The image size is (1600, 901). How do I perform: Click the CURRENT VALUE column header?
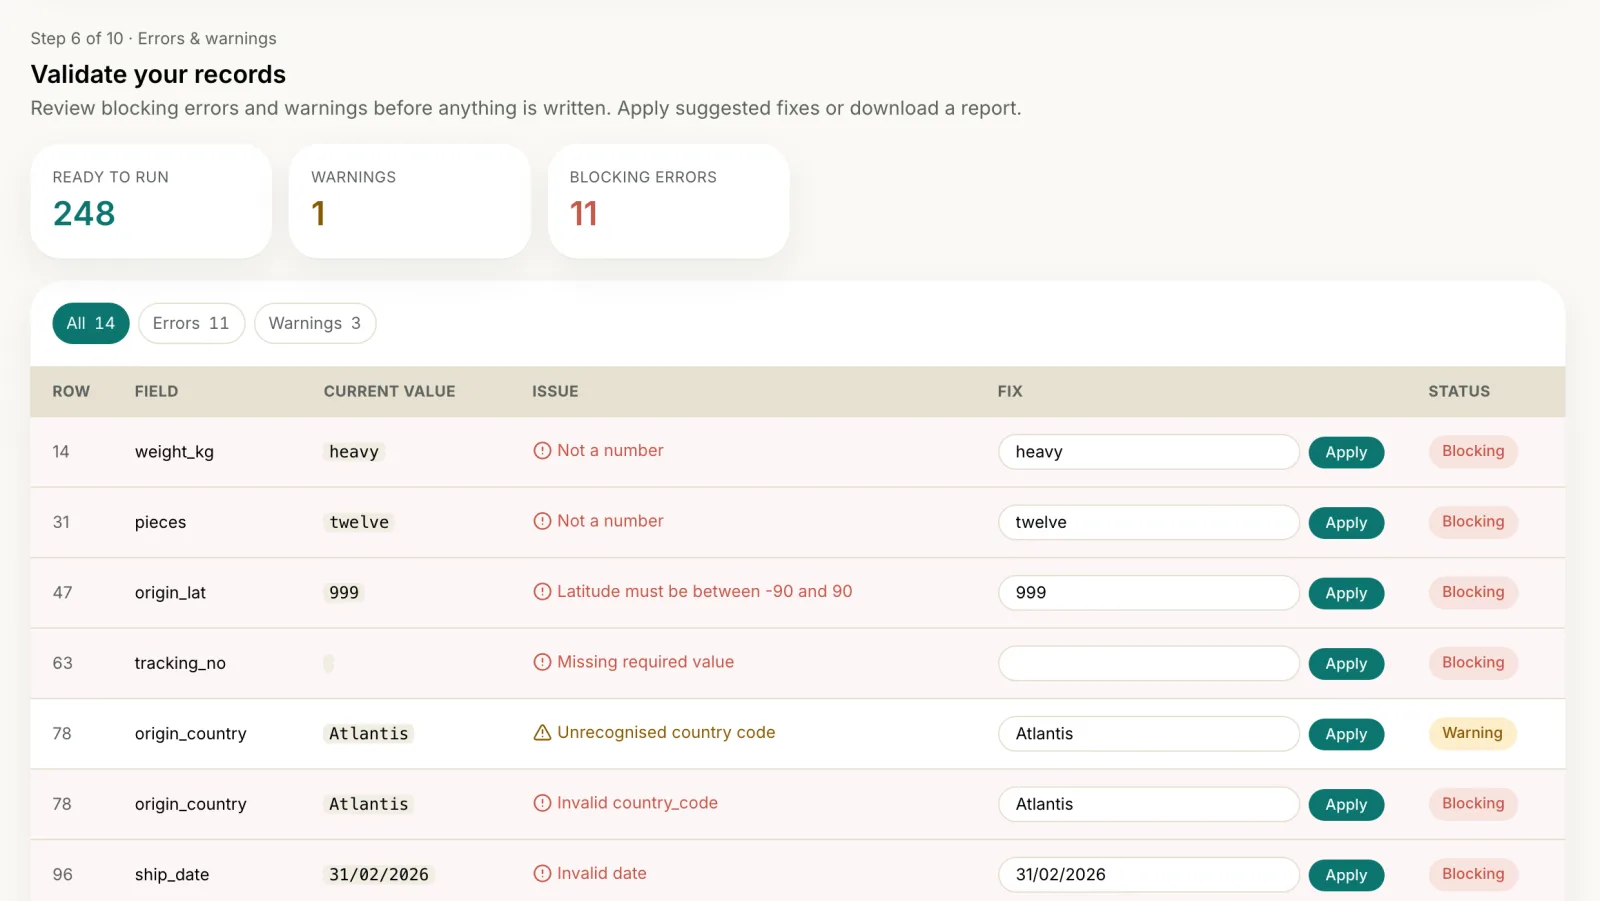pos(389,391)
